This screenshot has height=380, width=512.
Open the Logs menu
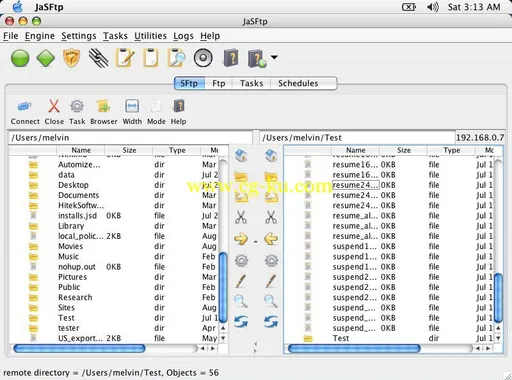click(x=183, y=36)
